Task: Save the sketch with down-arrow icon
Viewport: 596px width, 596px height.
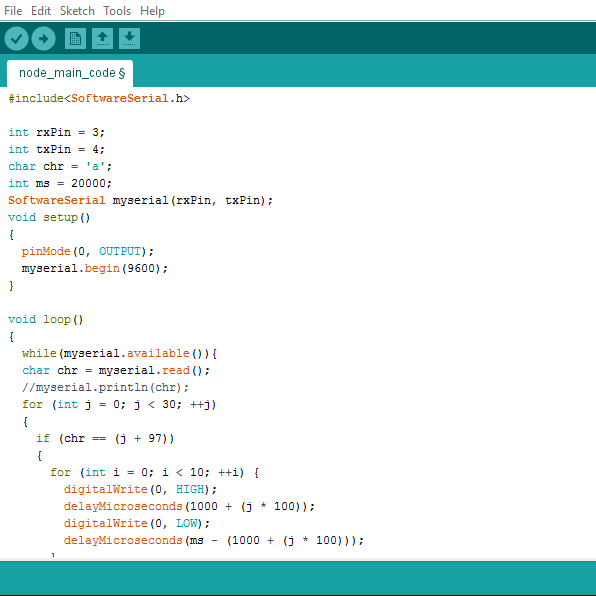Action: 129,38
